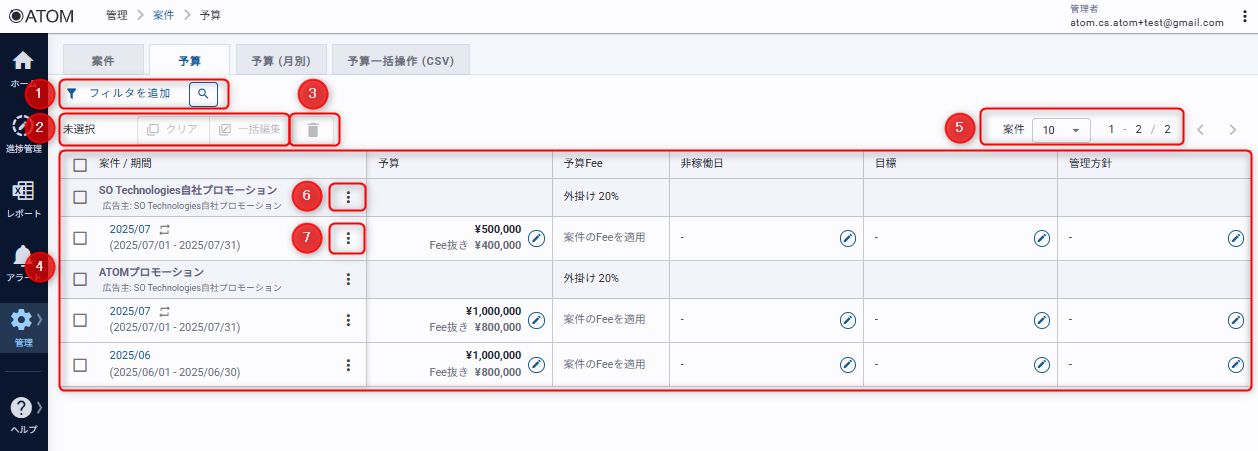Go to the next page arrow
The width and height of the screenshot is (1258, 451).
(x=1232, y=130)
